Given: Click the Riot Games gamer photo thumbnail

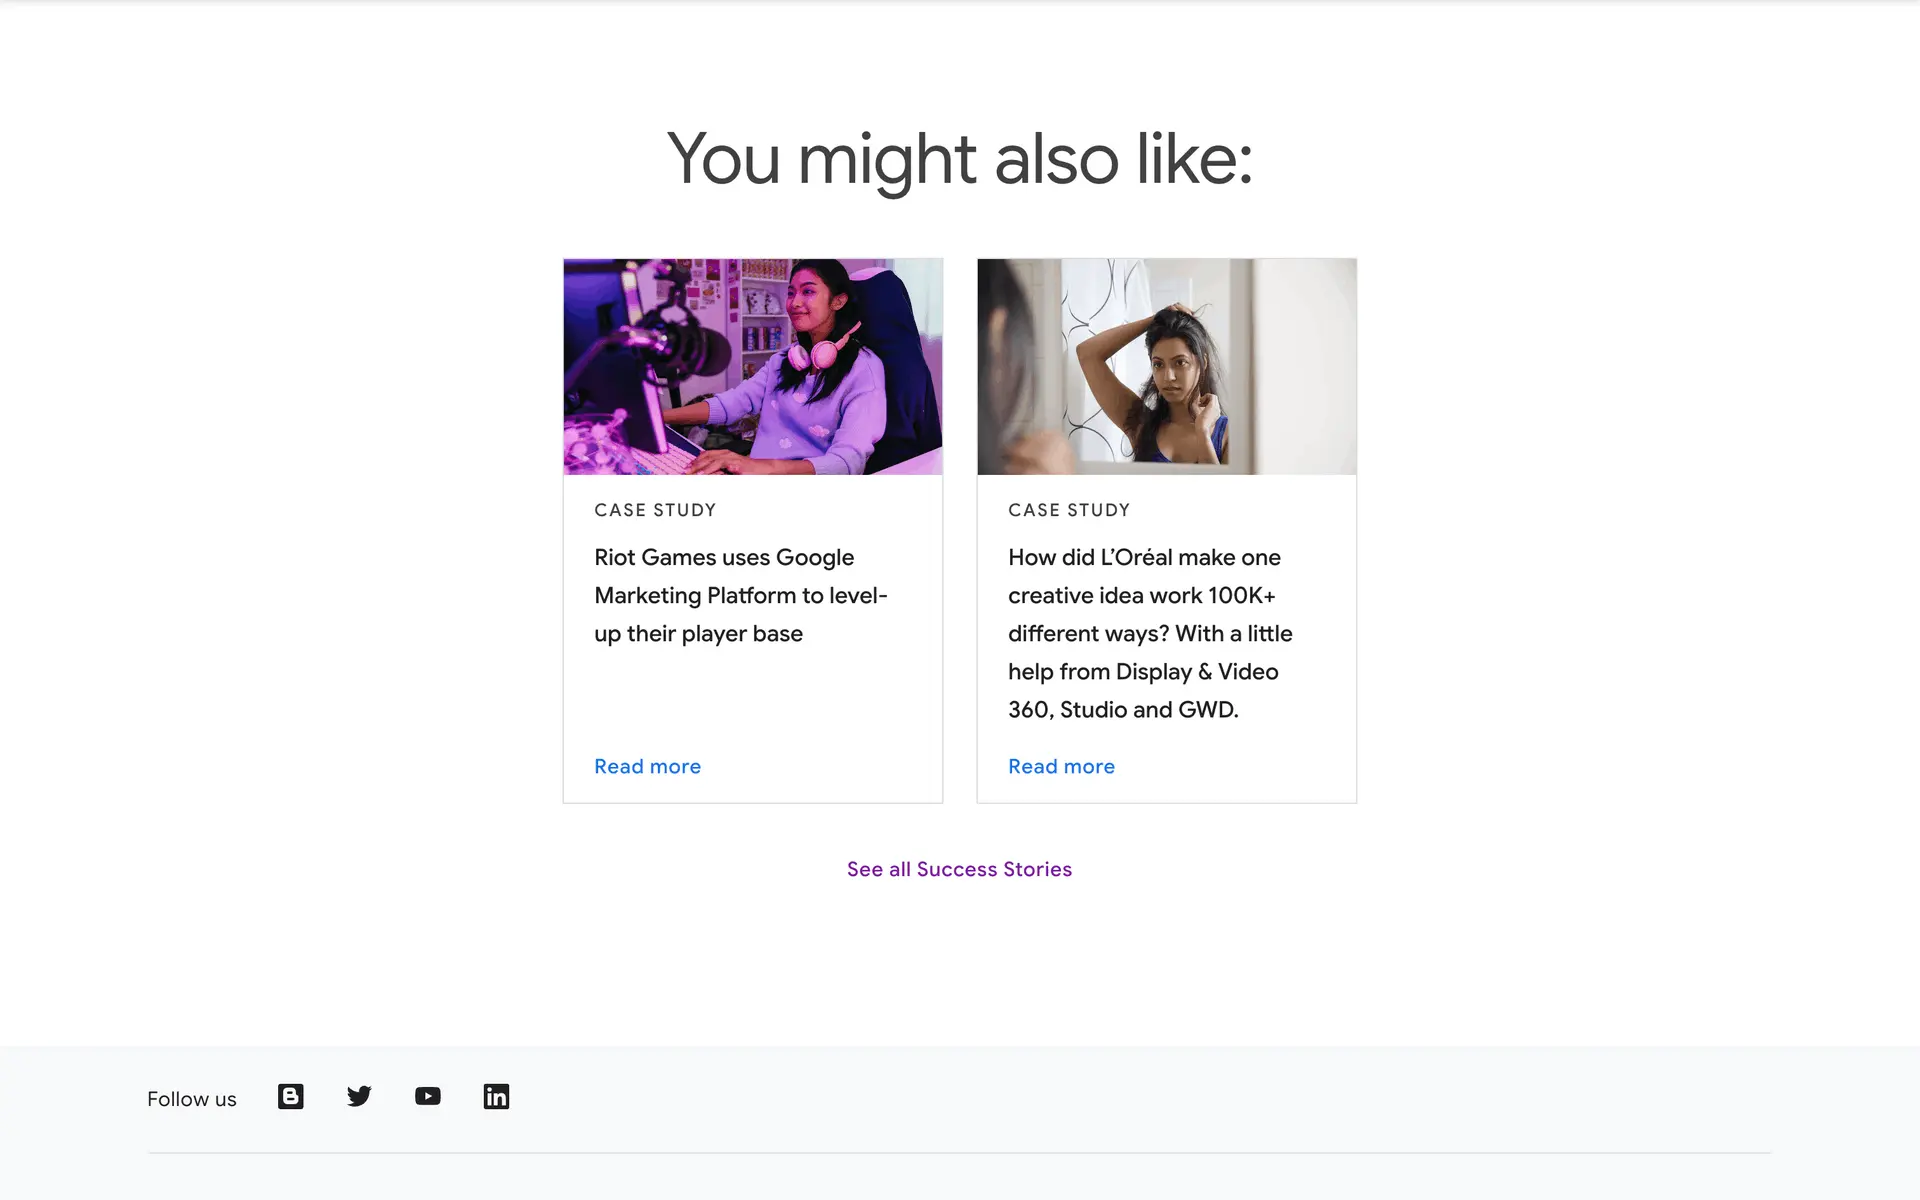Looking at the screenshot, I should pos(752,366).
